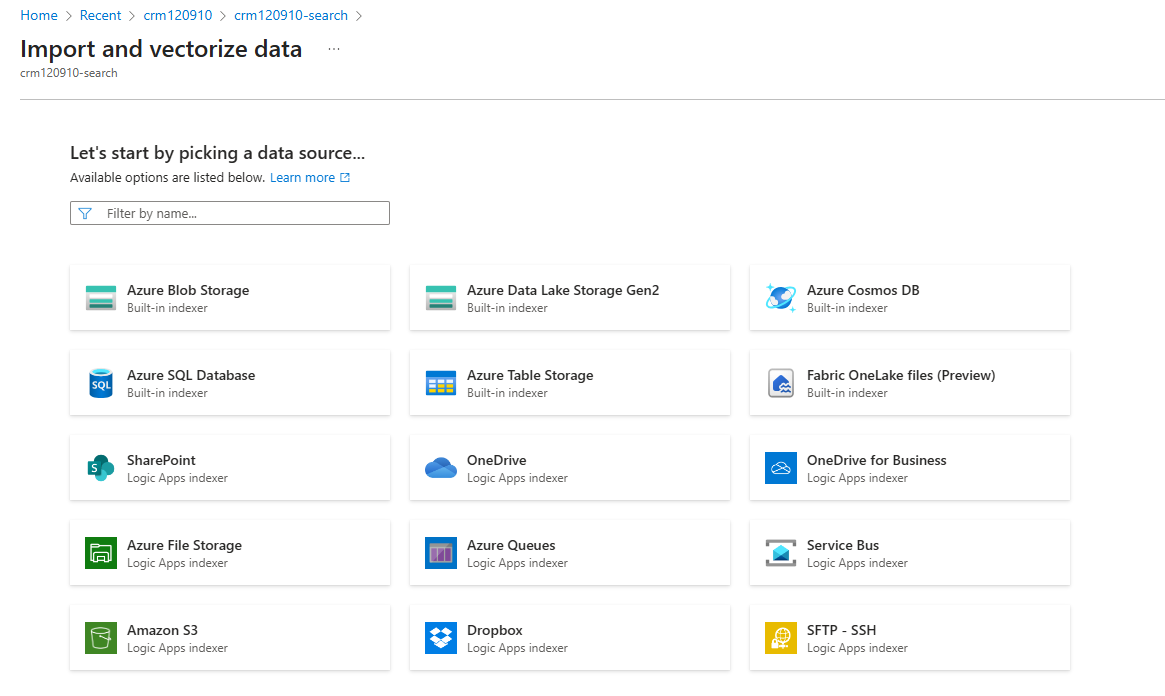The width and height of the screenshot is (1165, 696).
Task: Click the Service Bus envelope icon
Action: (781, 553)
